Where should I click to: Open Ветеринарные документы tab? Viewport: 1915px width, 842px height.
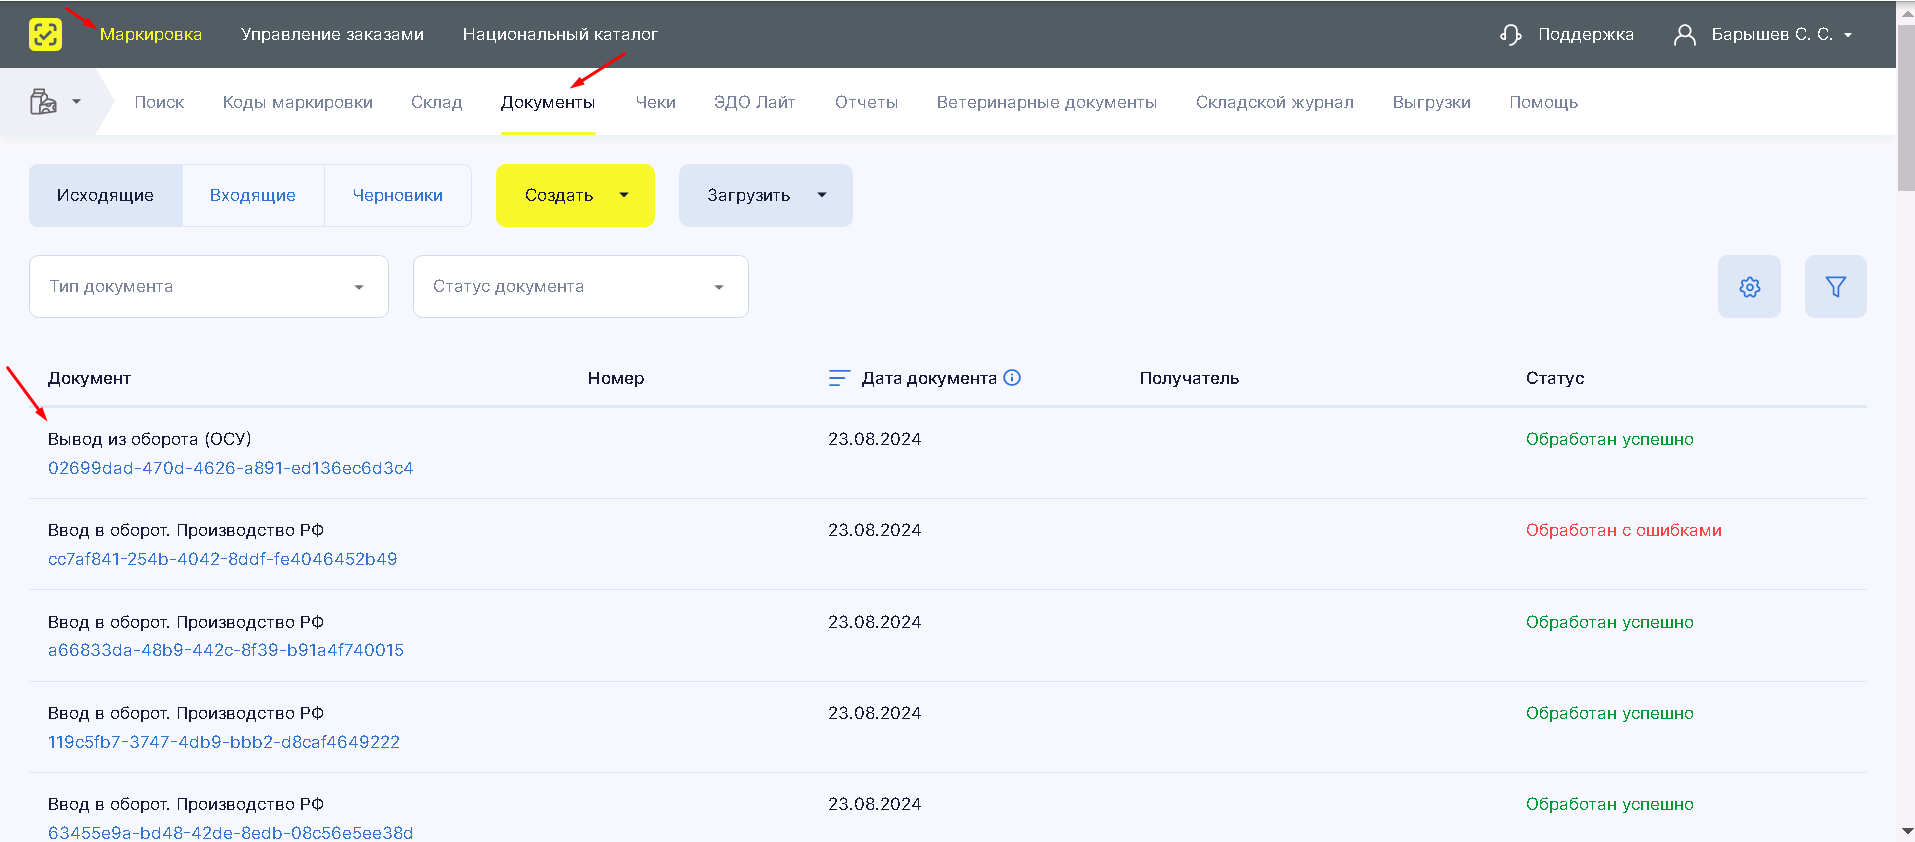[x=1046, y=102]
